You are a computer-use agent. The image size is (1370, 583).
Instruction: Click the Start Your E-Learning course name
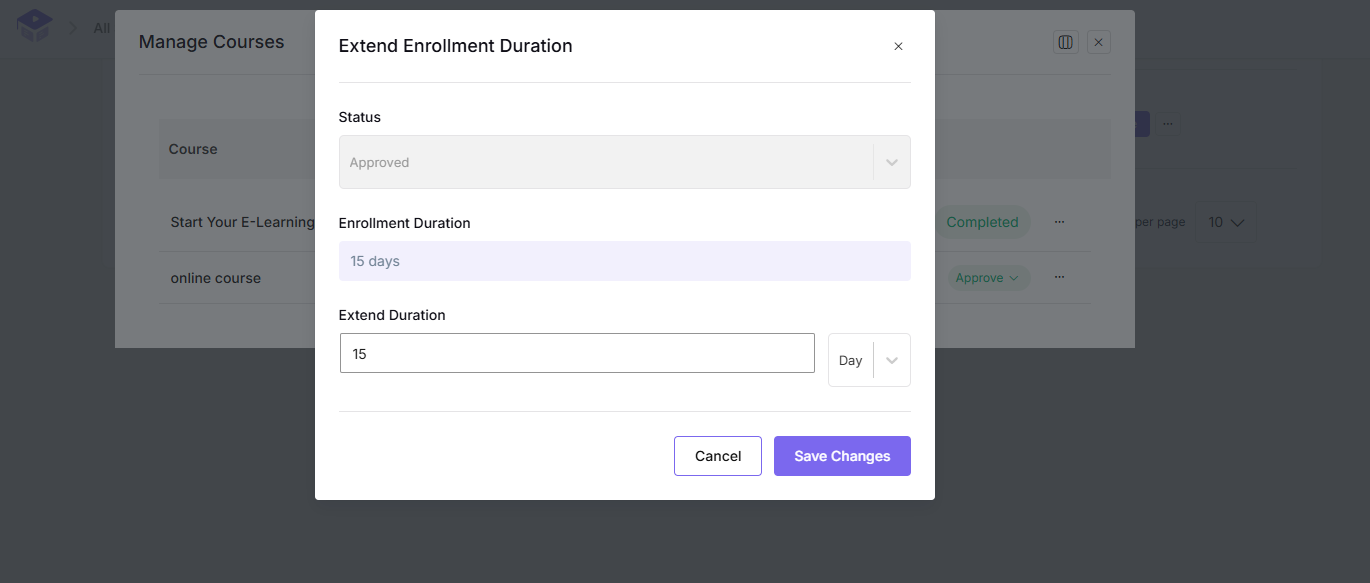pos(242,222)
